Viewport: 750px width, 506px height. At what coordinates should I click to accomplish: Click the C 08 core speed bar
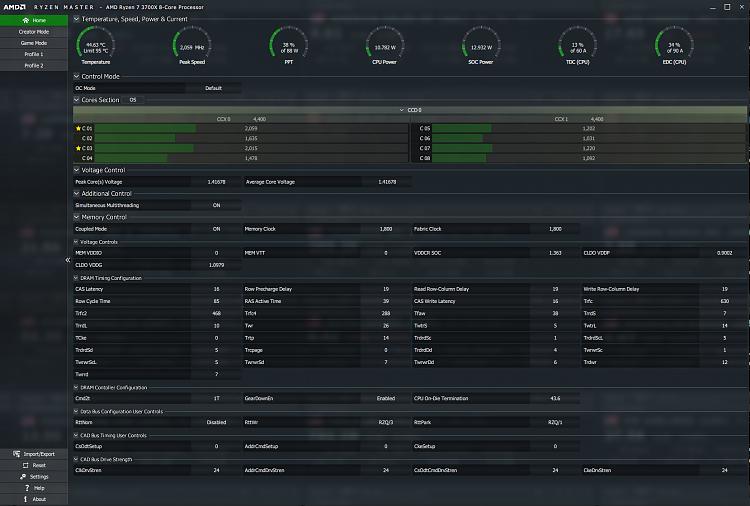[x=589, y=158]
